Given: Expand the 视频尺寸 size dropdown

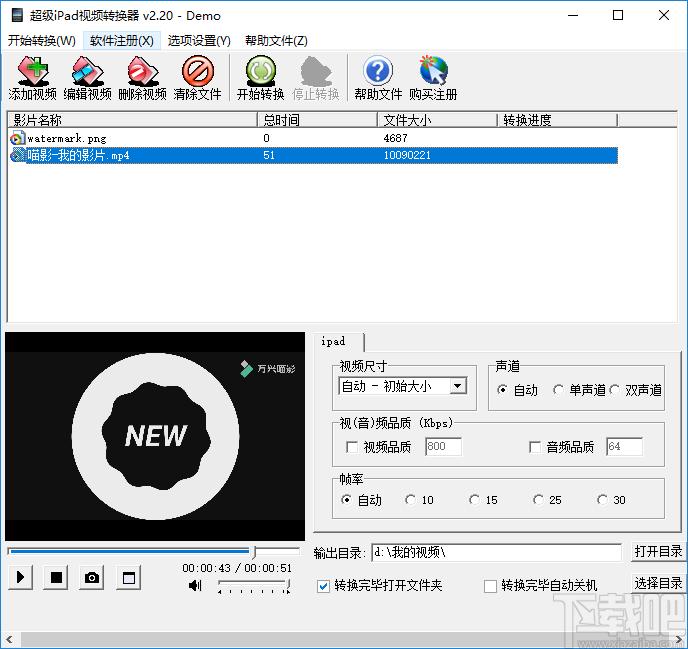Looking at the screenshot, I should click(x=458, y=386).
